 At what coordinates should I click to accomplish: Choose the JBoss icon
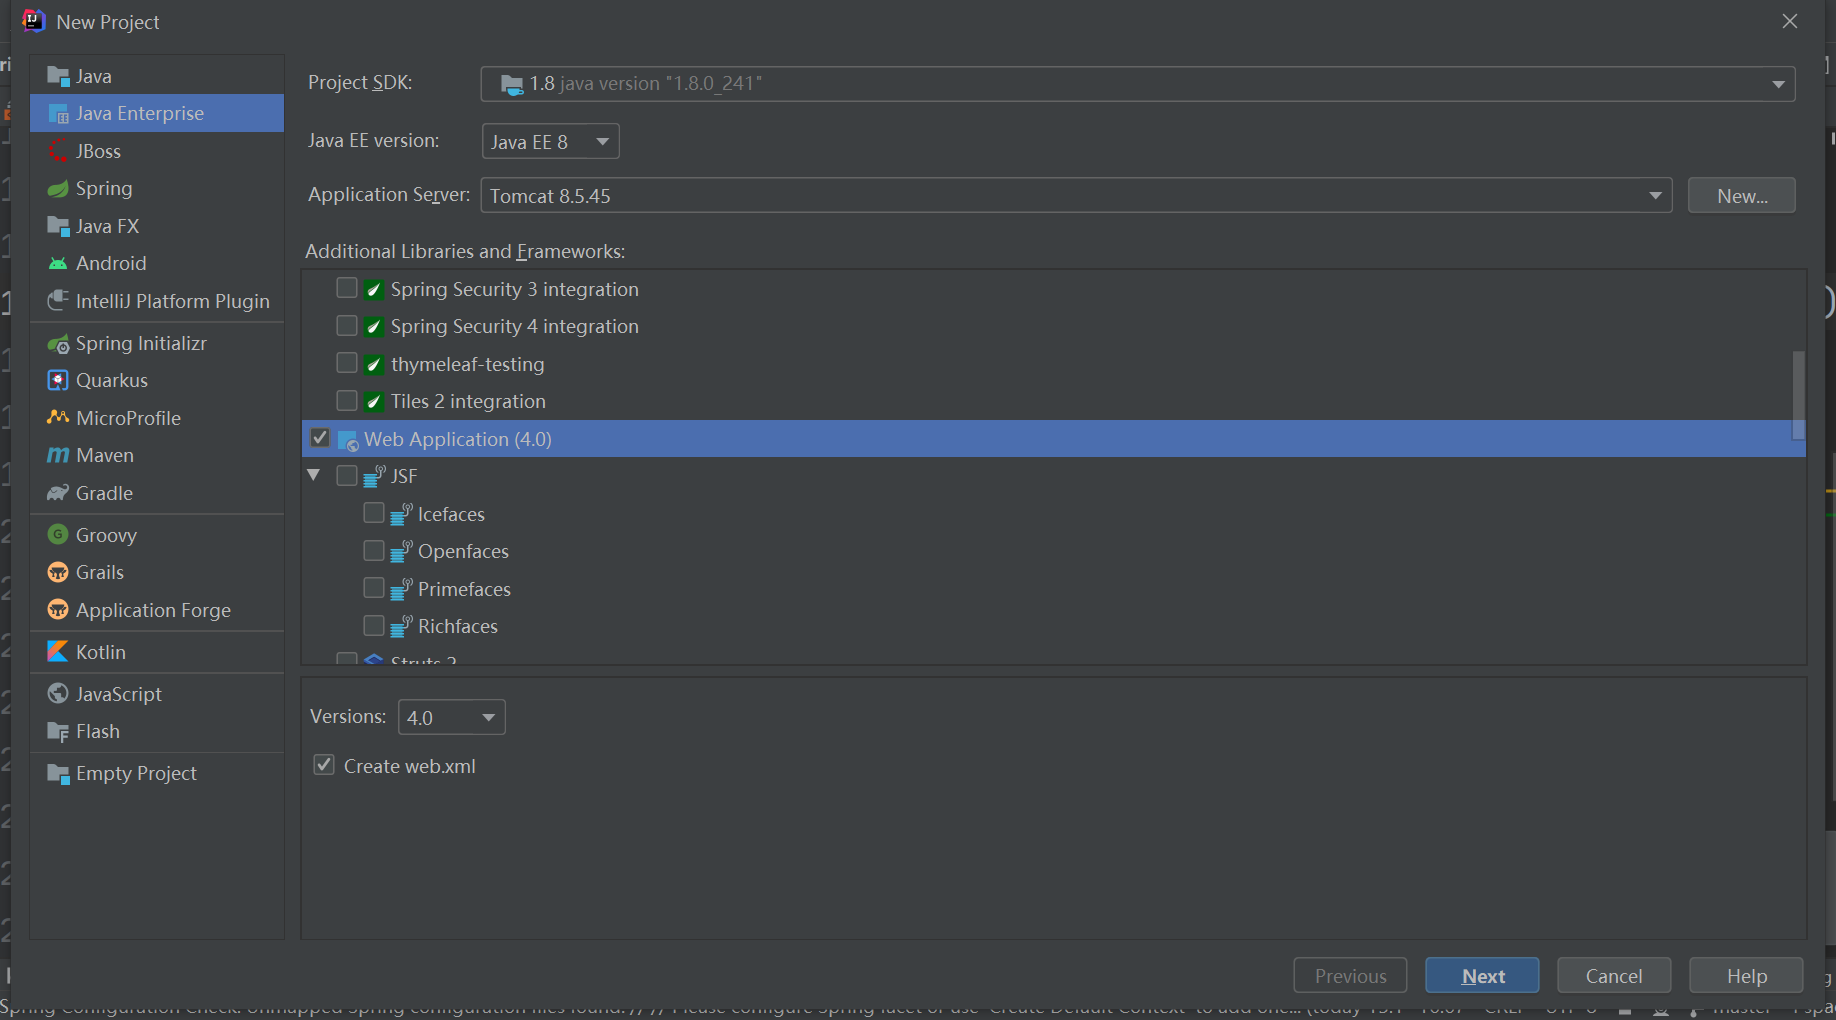pyautogui.click(x=58, y=151)
